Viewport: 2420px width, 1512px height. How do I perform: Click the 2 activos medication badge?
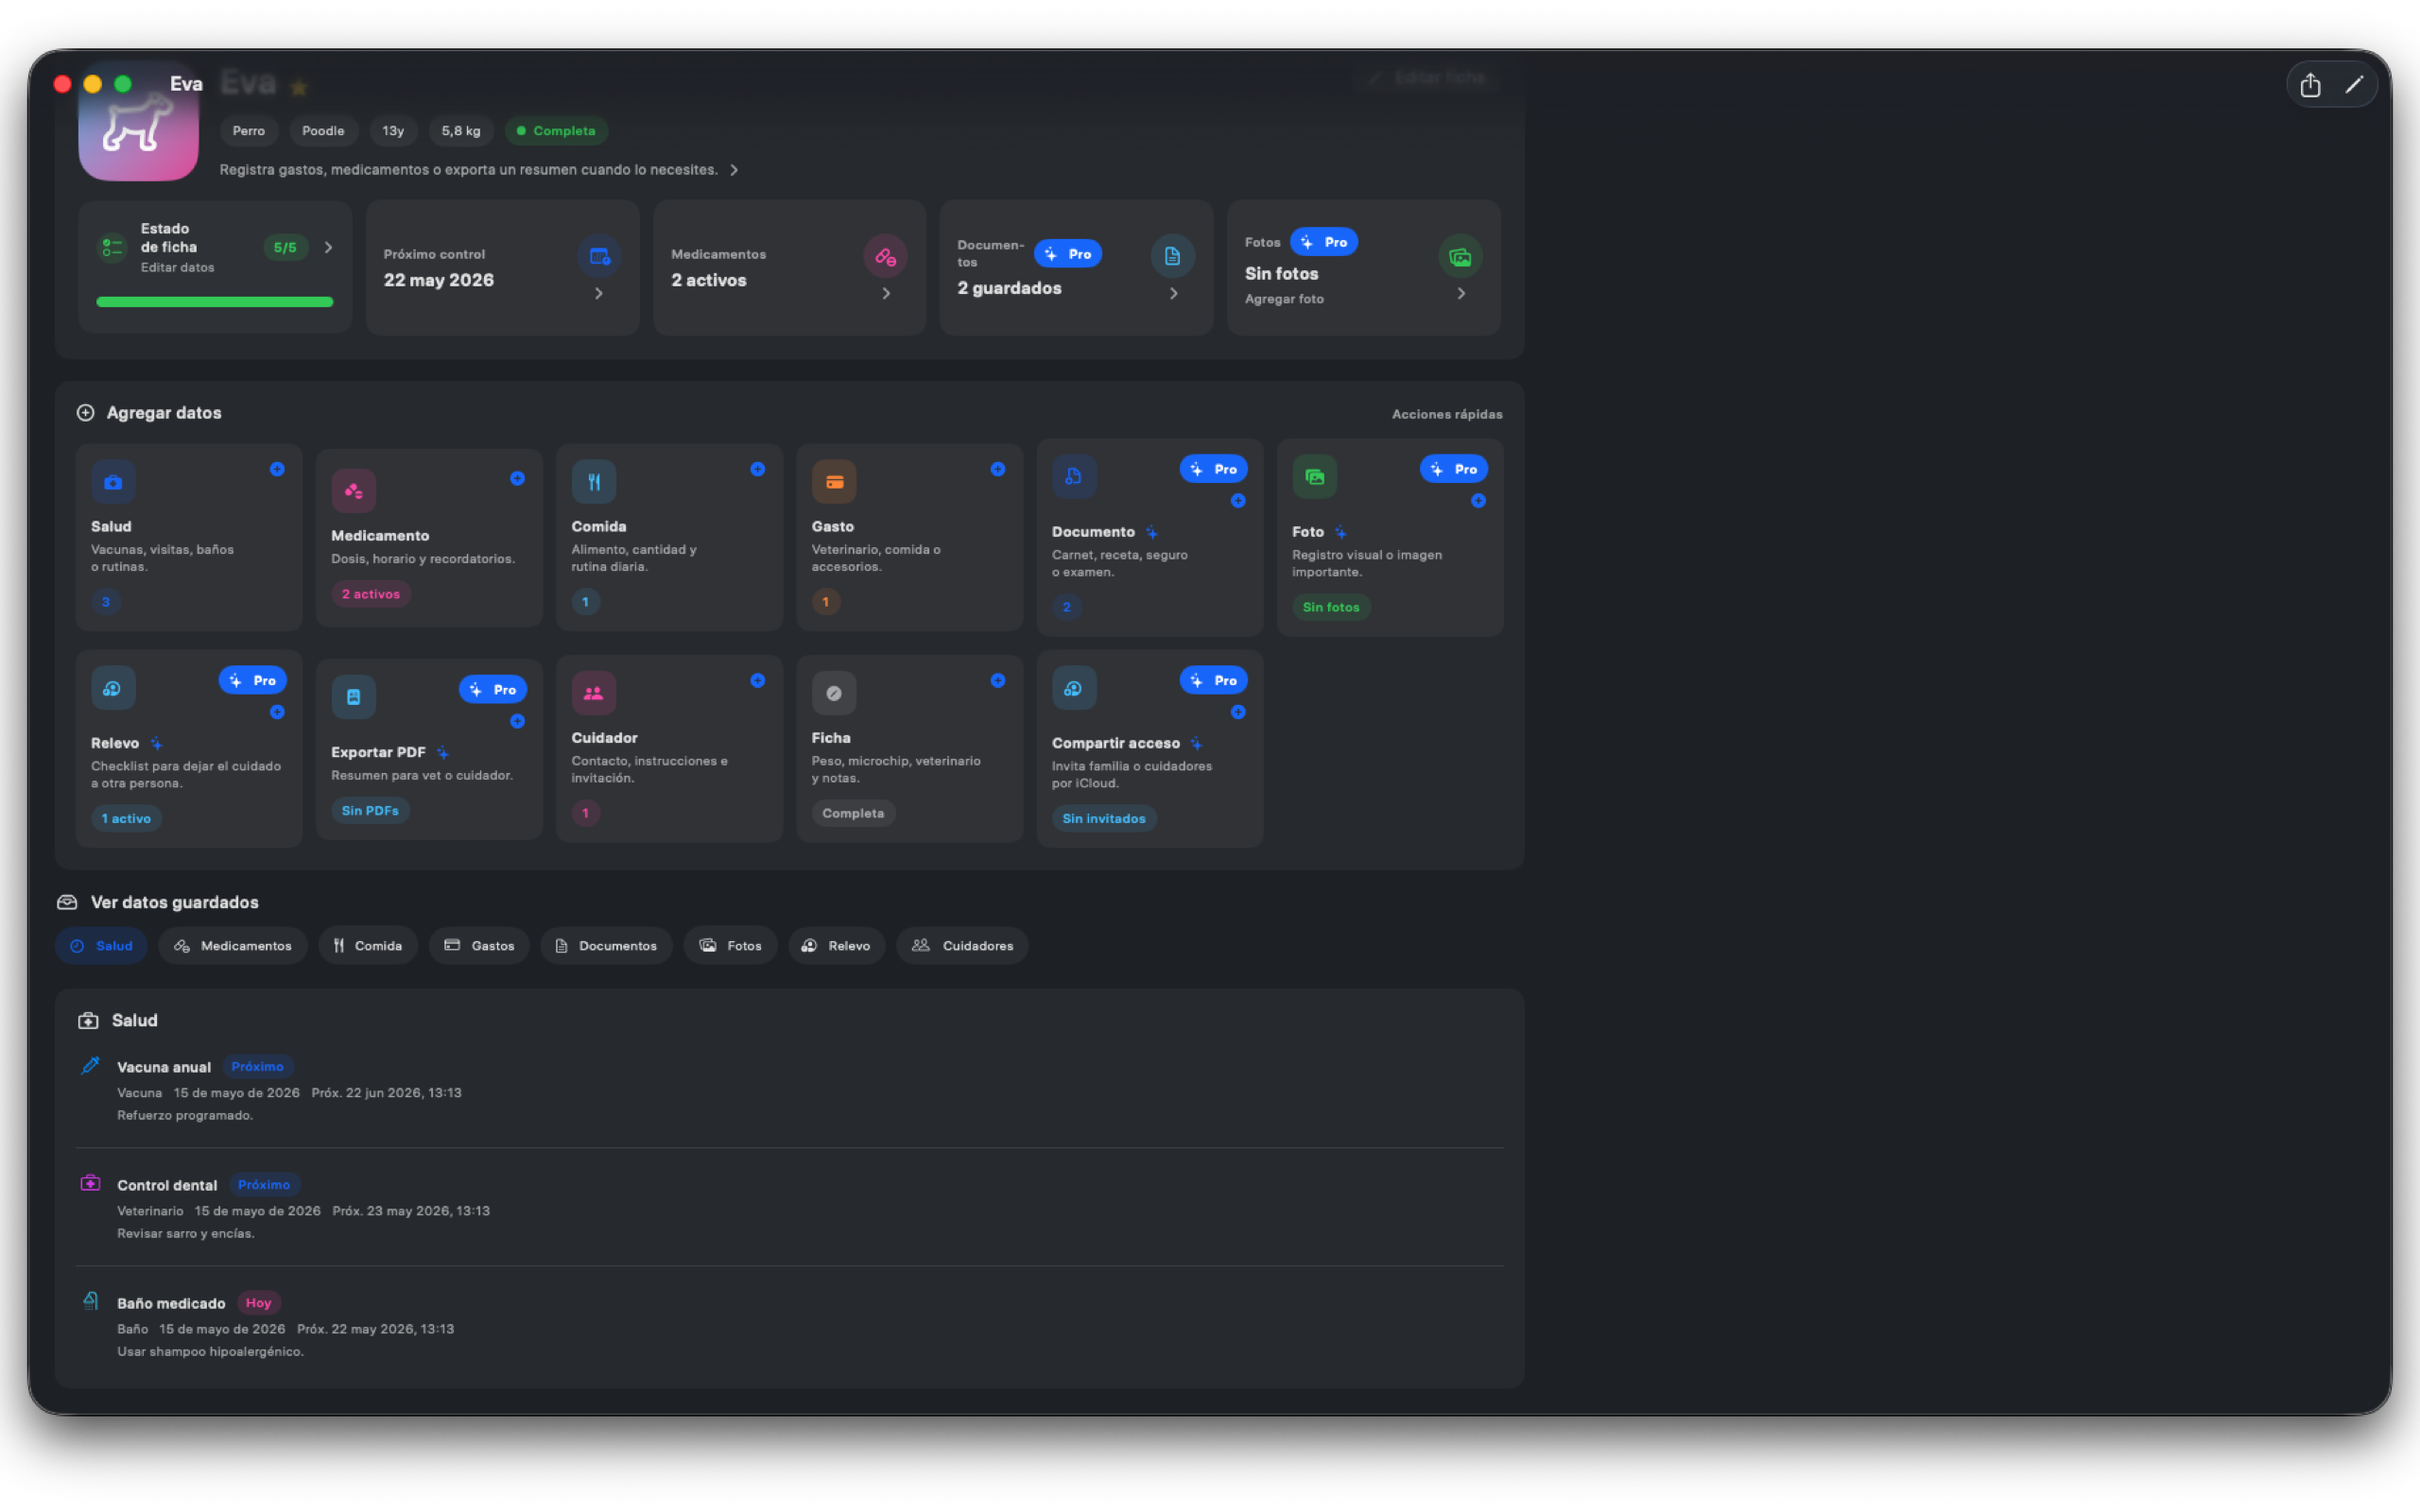tap(371, 594)
